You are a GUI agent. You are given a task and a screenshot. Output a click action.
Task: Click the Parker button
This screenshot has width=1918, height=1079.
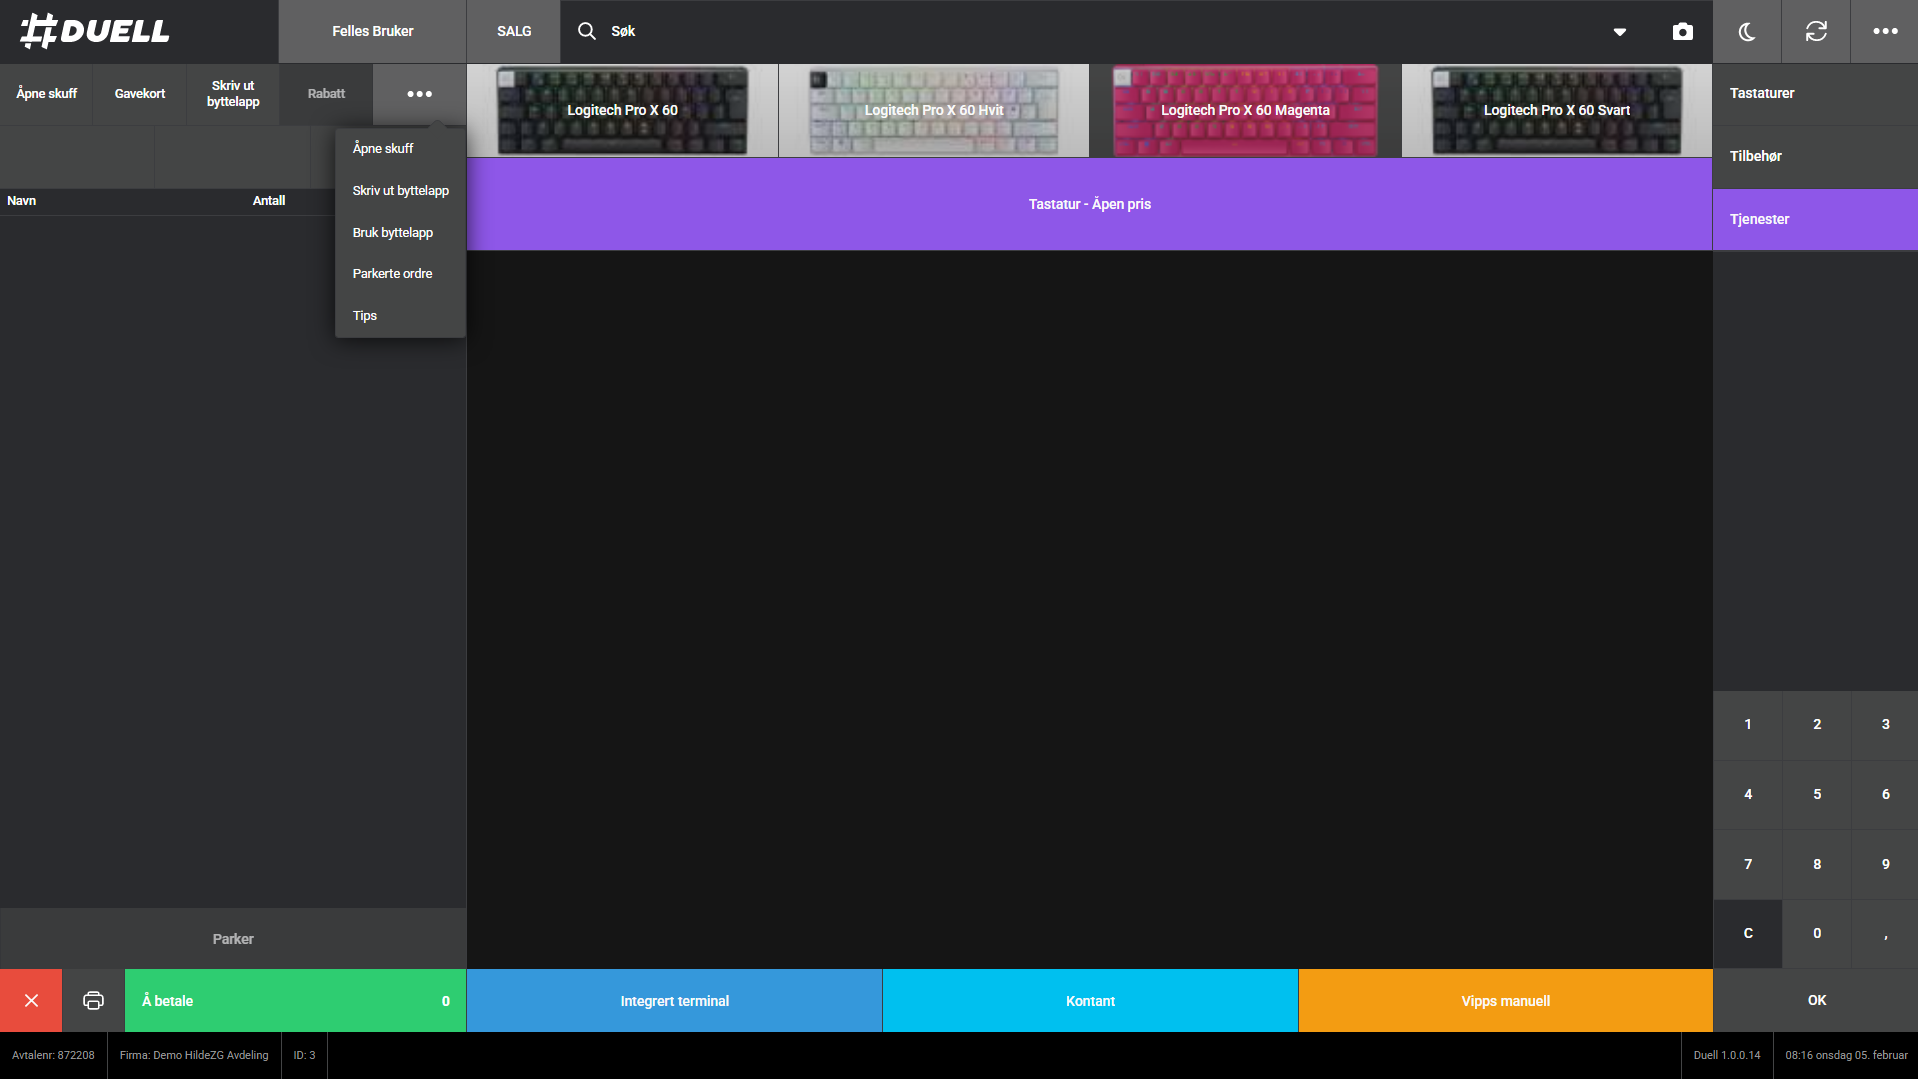coord(233,939)
